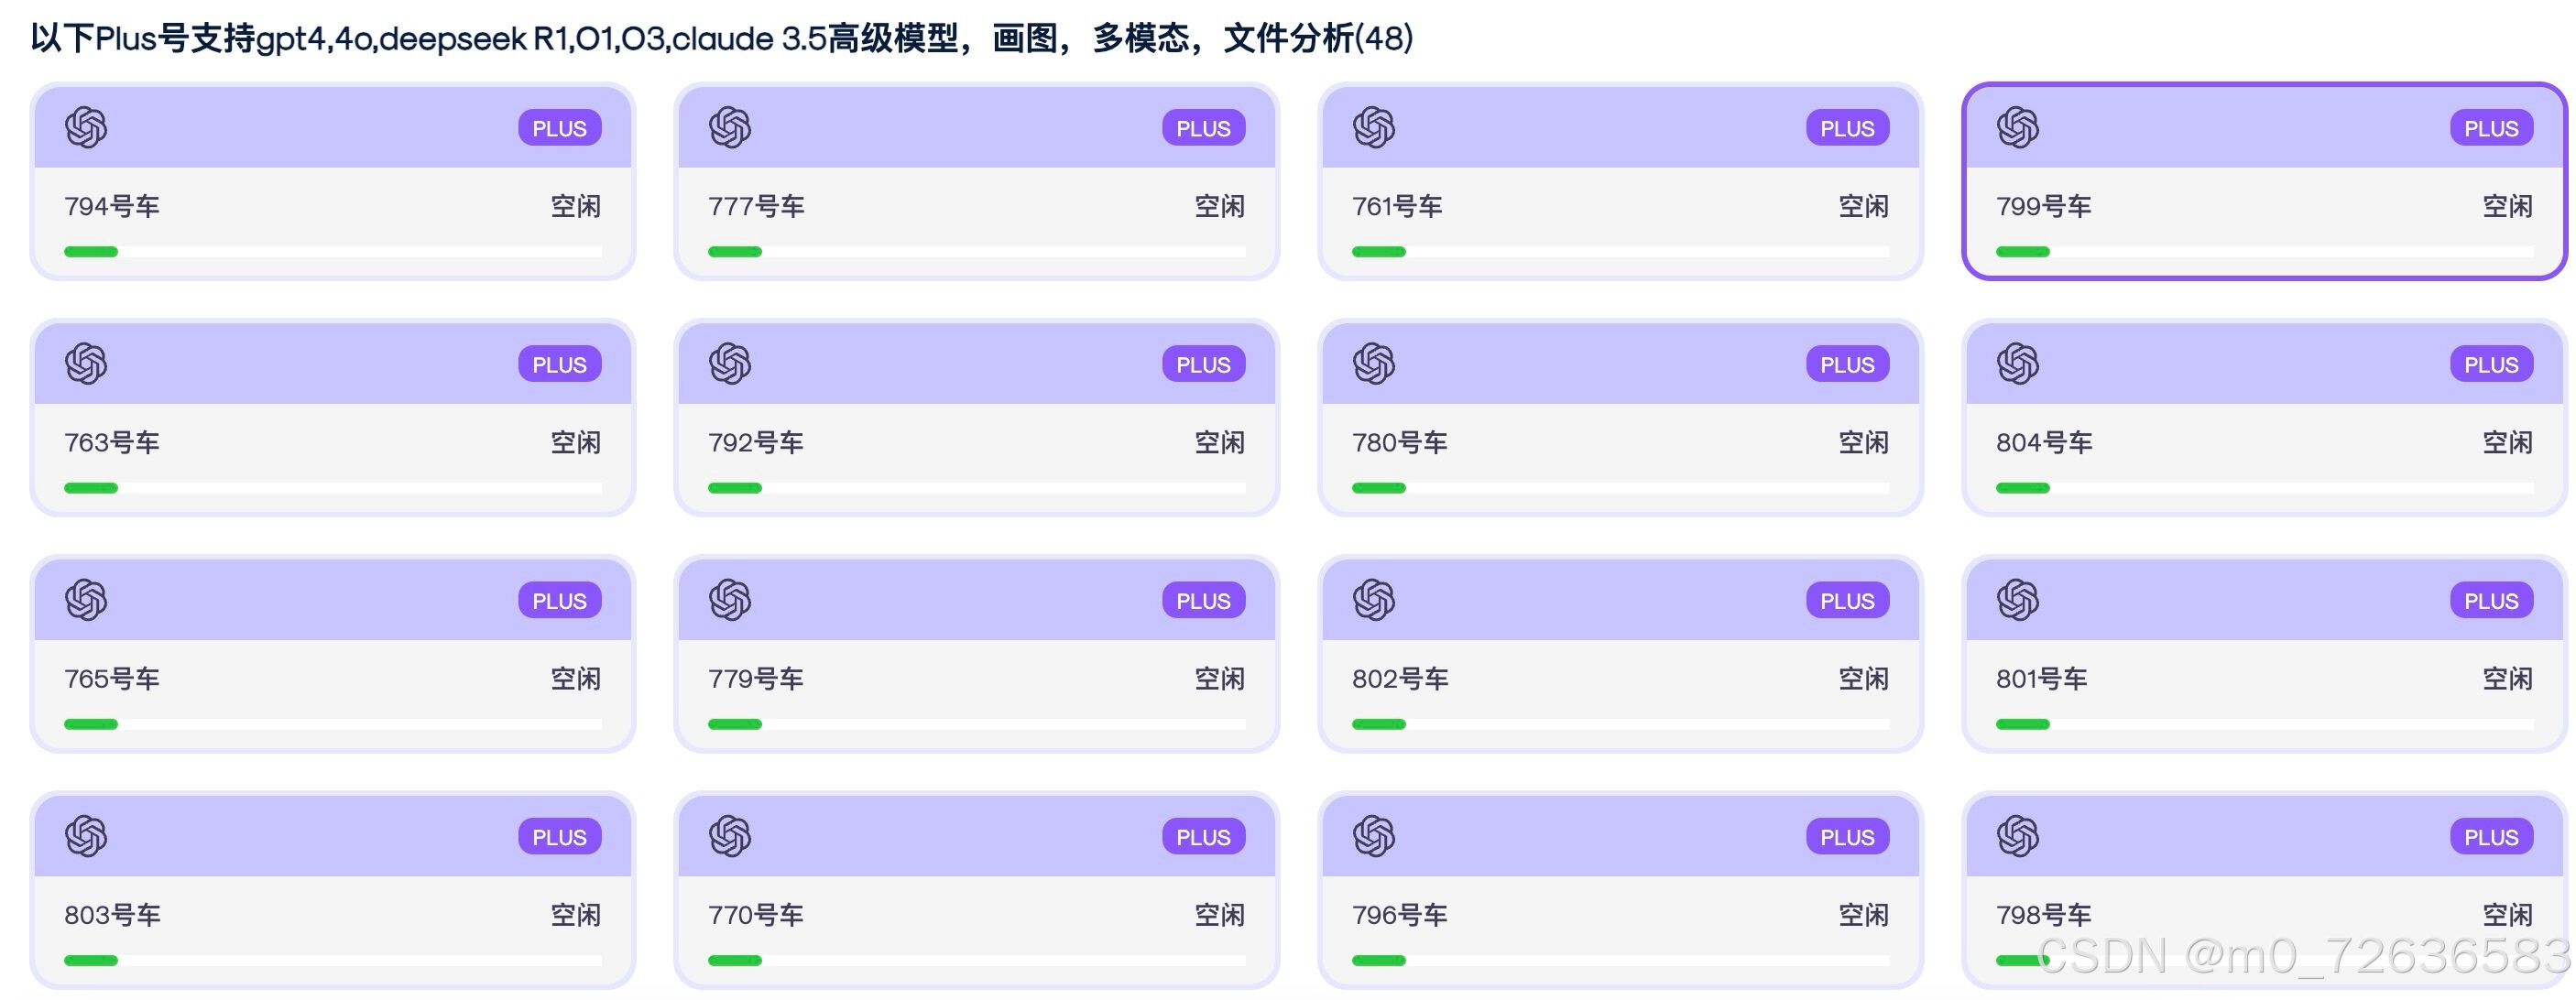
Task: Click the PLUS badge on the 804号车 card
Action: [x=2491, y=365]
